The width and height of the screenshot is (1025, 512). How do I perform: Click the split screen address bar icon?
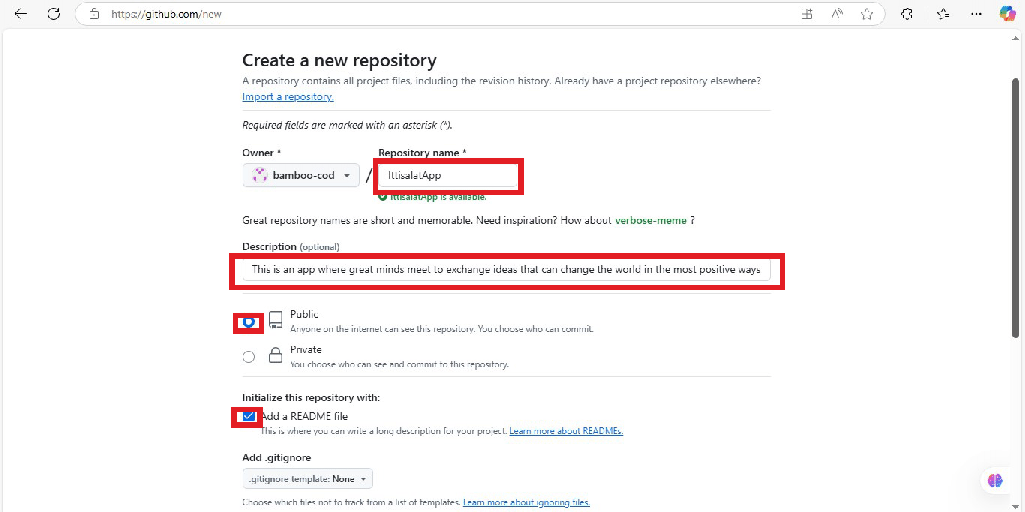tap(808, 14)
